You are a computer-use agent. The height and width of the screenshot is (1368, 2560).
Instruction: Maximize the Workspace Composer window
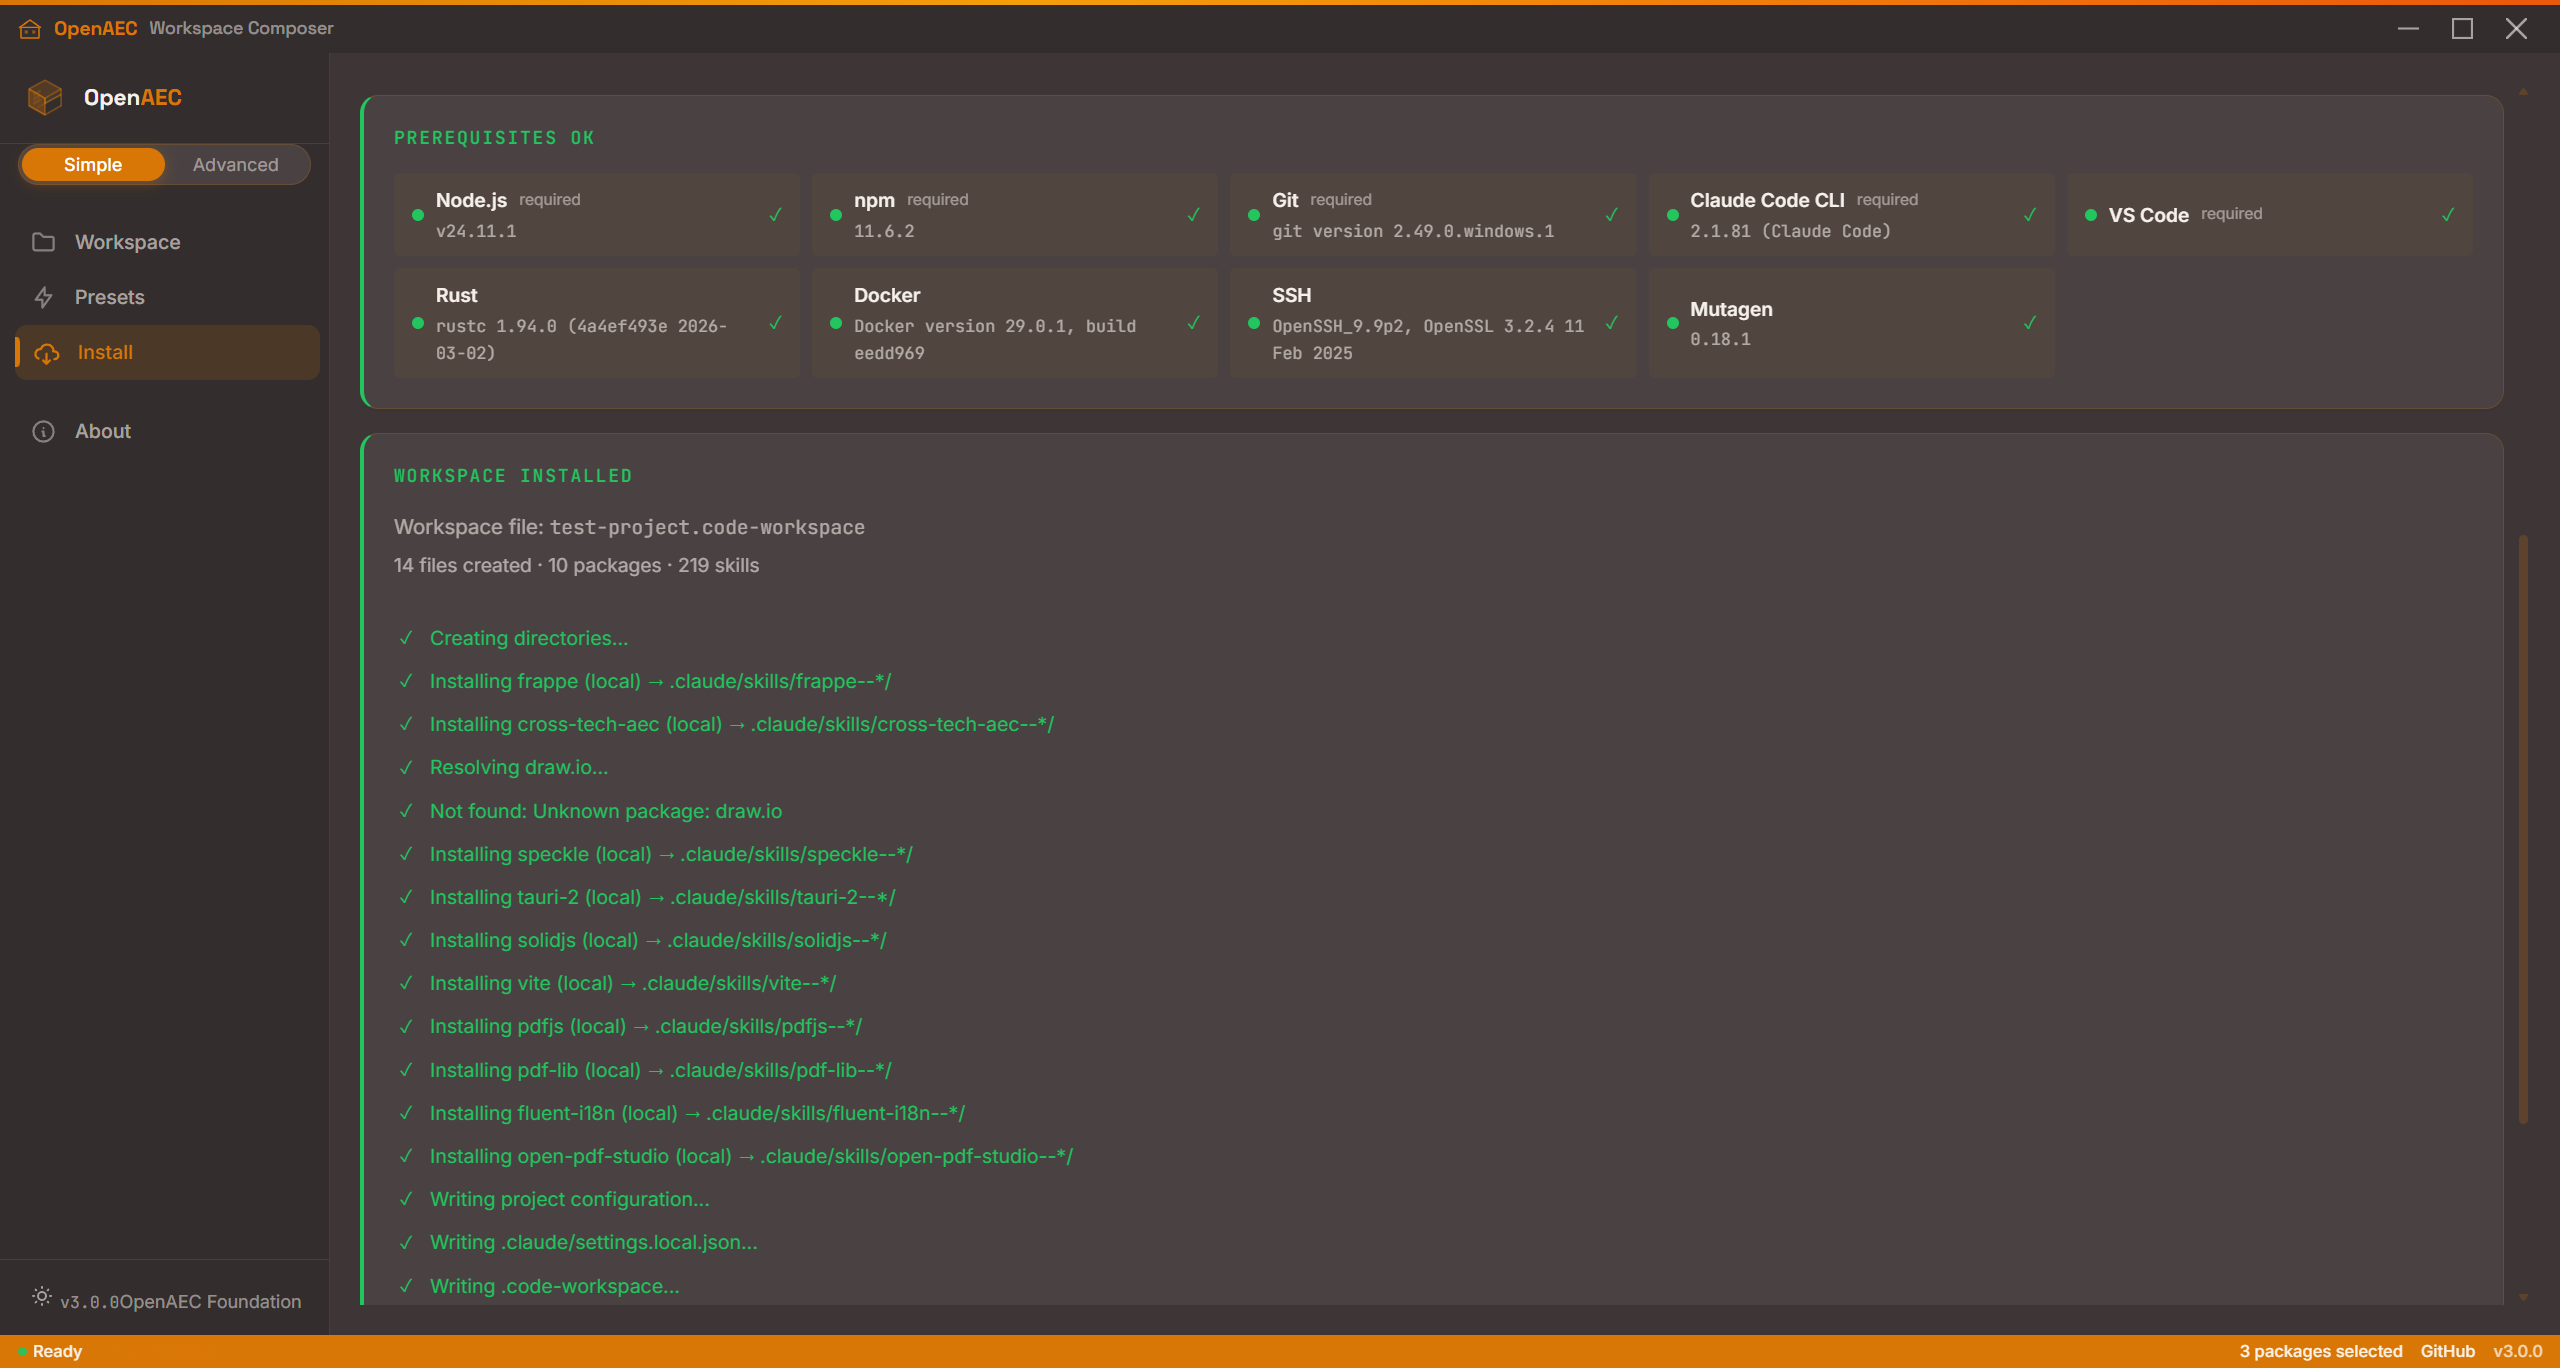[2462, 28]
